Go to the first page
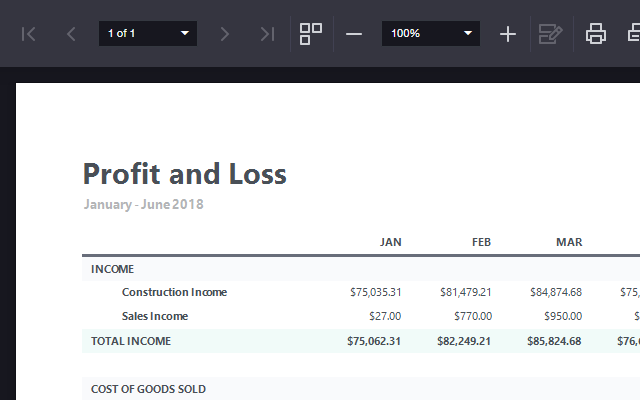 click(29, 34)
